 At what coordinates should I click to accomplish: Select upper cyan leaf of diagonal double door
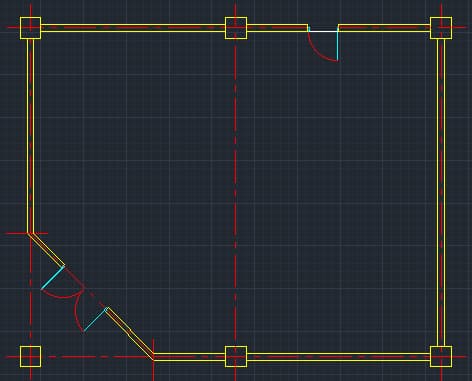pos(53,278)
